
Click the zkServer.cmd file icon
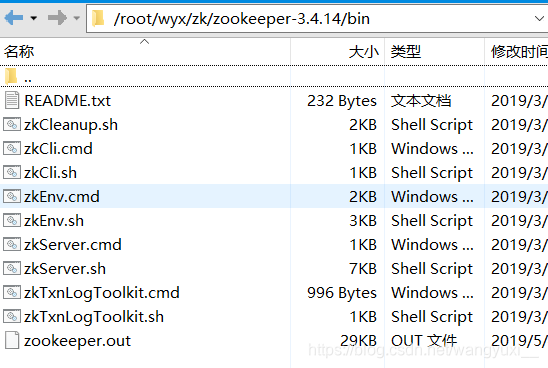point(12,244)
